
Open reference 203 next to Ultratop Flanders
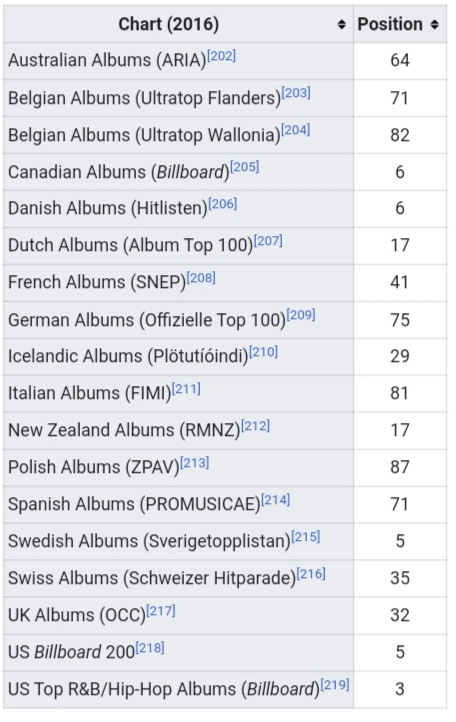click(296, 93)
